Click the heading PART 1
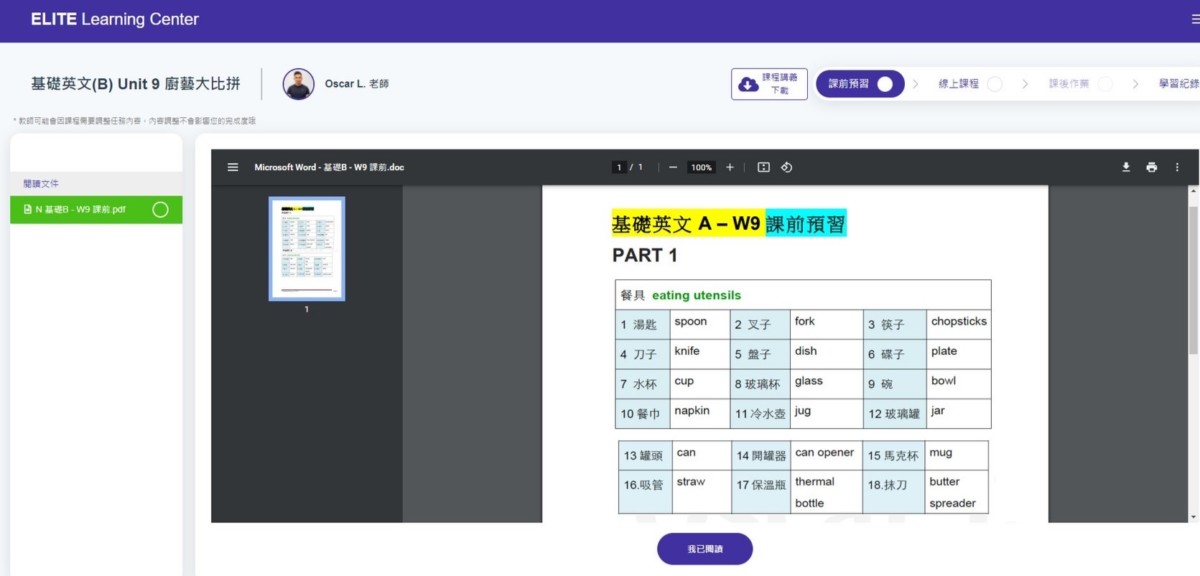Image resolution: width=1200 pixels, height=576 pixels. coord(645,255)
